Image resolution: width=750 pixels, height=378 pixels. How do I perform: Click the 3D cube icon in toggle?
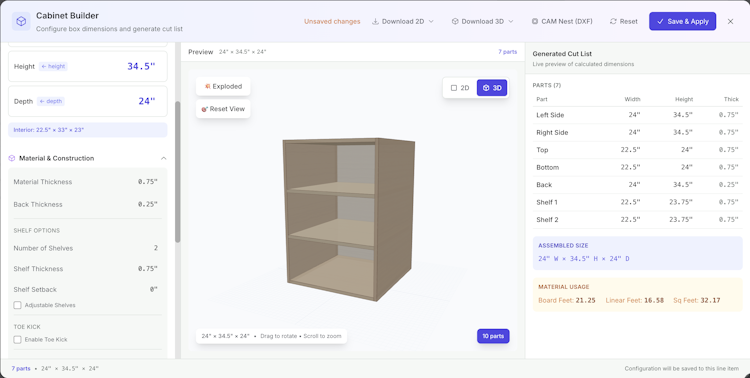click(x=486, y=88)
